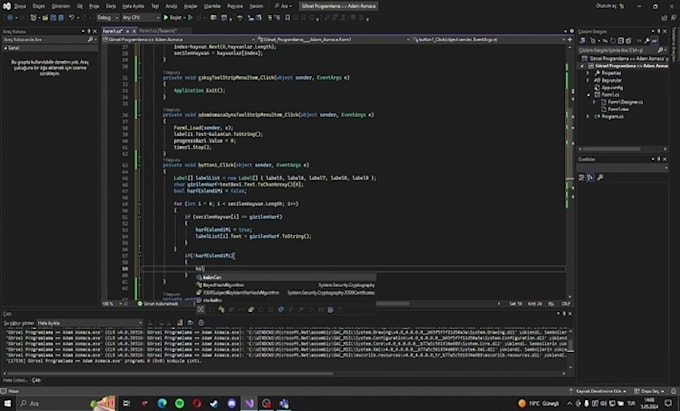Click the navigate back toolbar icon

click(10, 17)
